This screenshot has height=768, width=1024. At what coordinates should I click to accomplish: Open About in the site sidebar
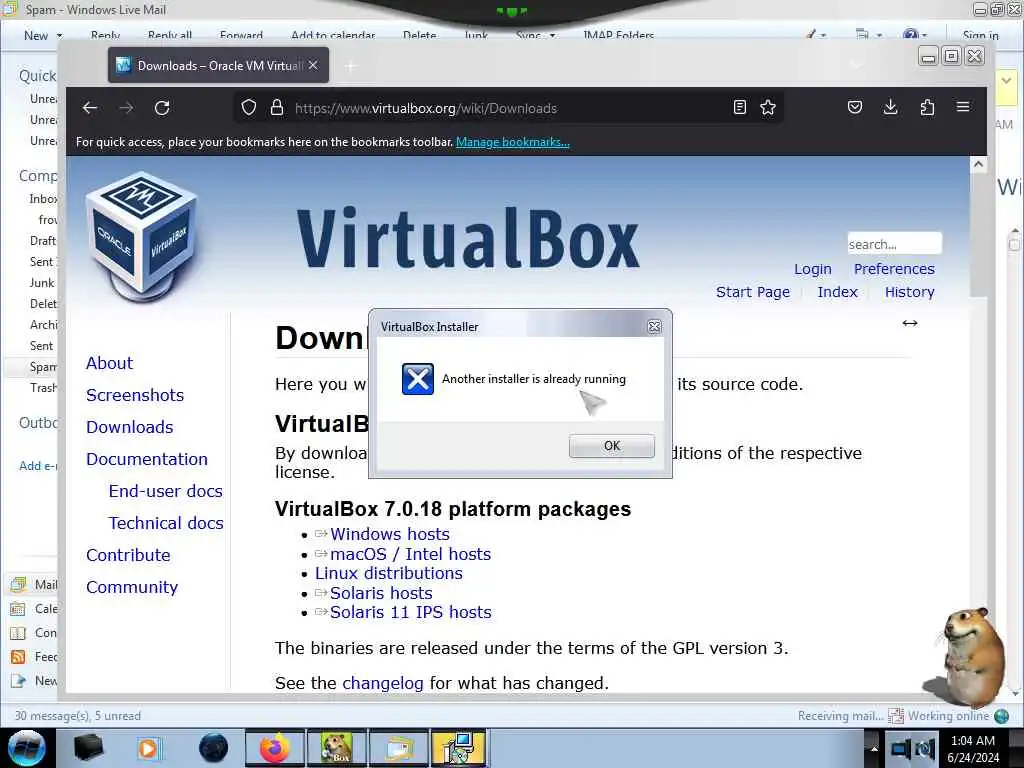pos(109,363)
